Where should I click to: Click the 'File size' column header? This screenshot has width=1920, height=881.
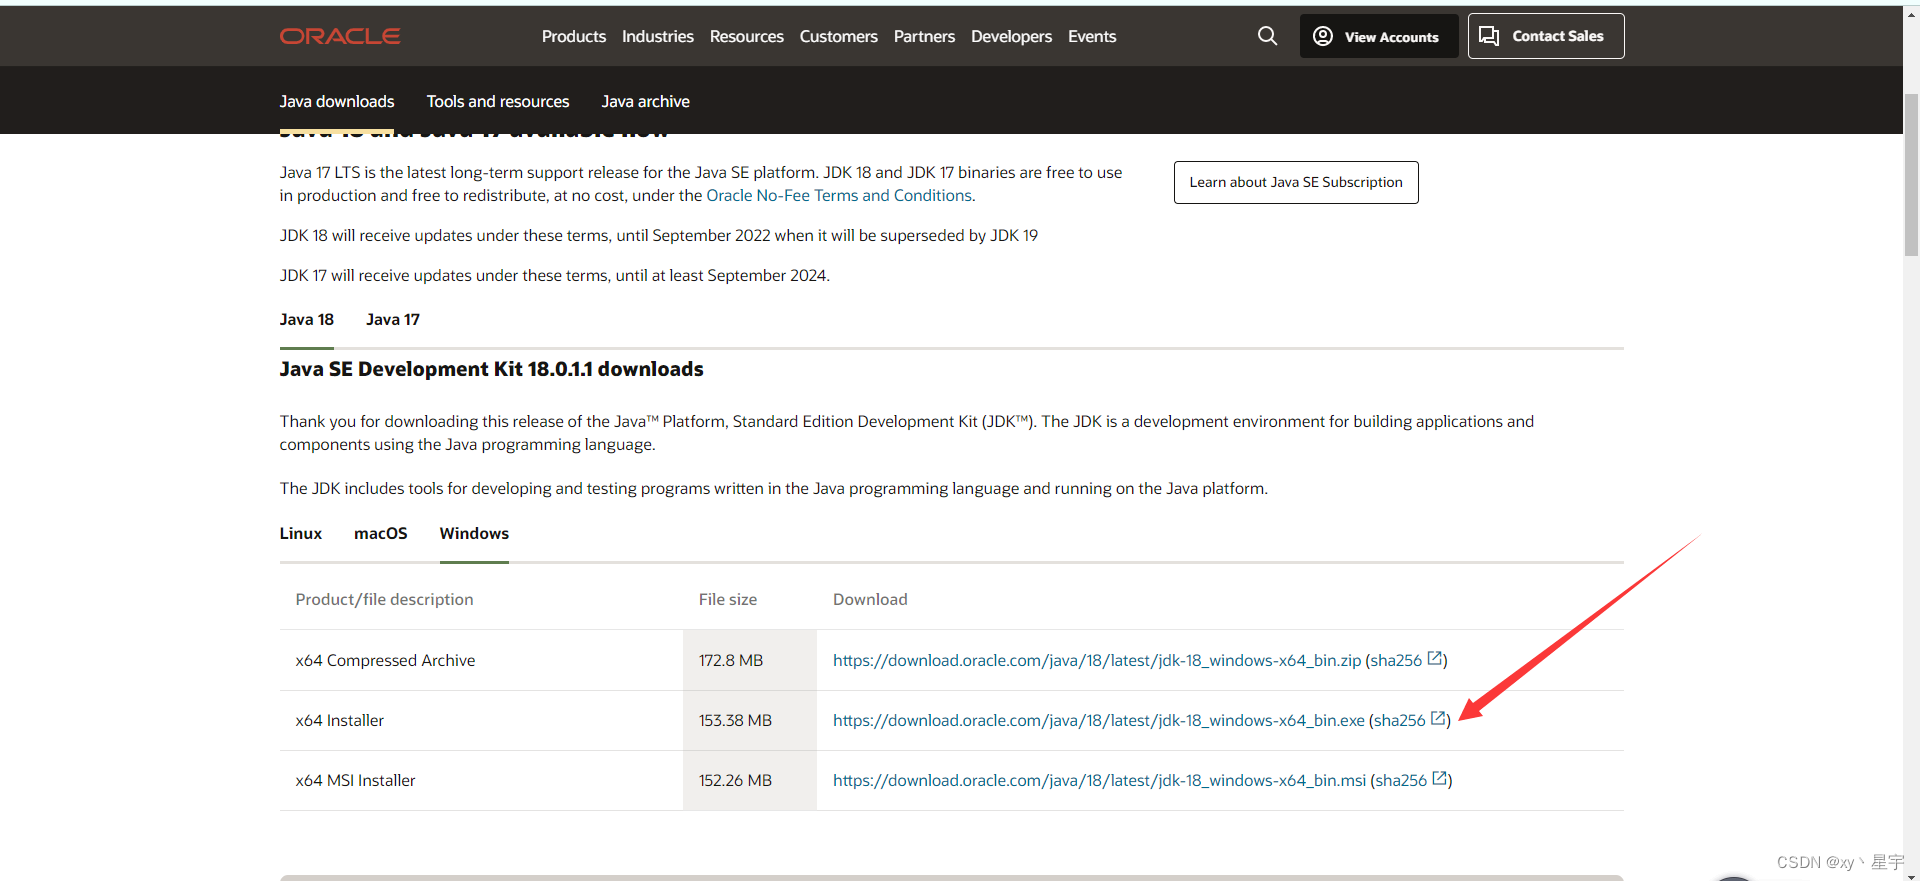[728, 599]
